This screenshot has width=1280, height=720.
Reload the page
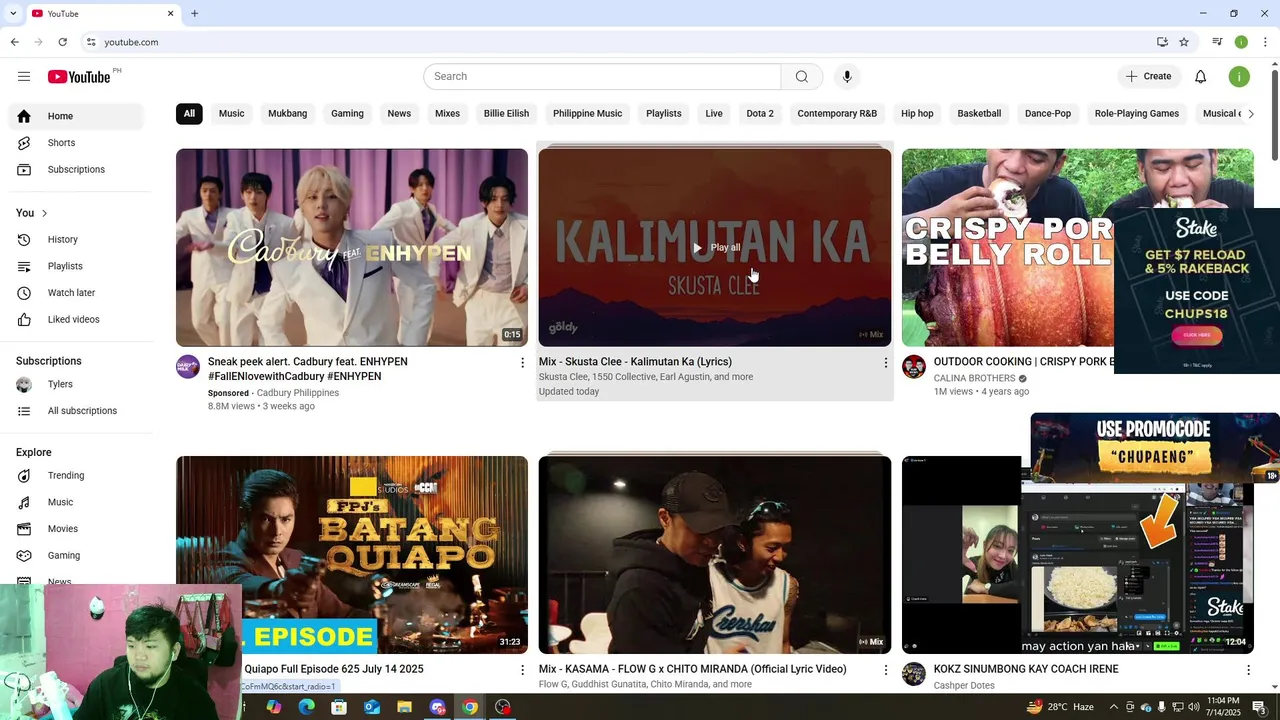tap(62, 42)
